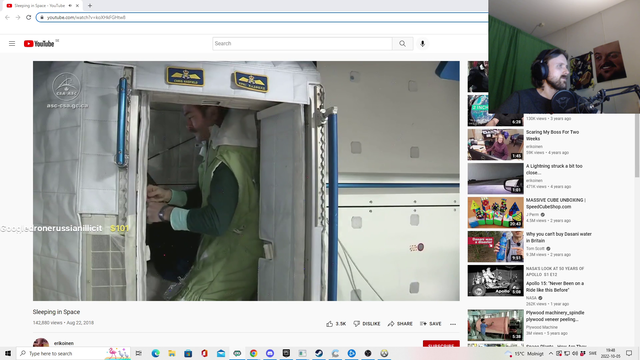This screenshot has width=640, height=360.
Task: Click the magnifier search button
Action: 402,44
